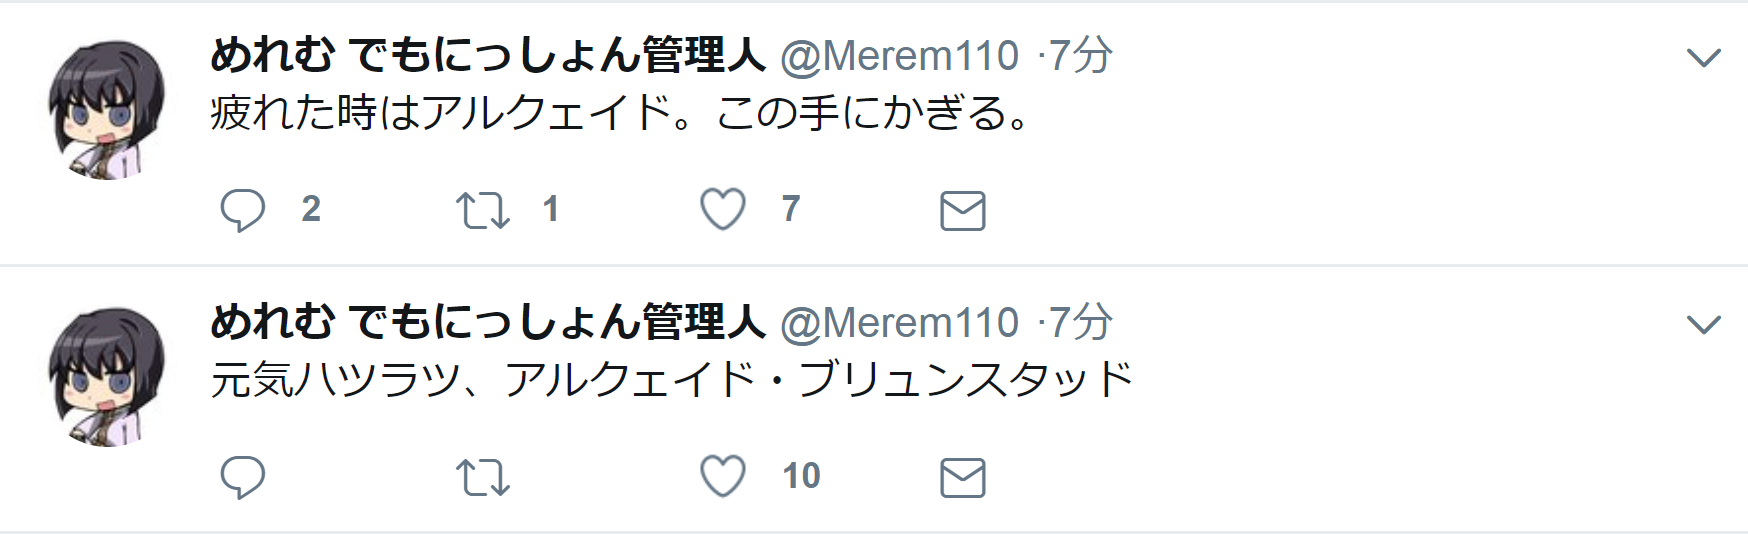Image resolution: width=1748 pixels, height=534 pixels.
Task: Send the 疲れた時はアルクェイド tweet via direct message
Action: click(x=963, y=211)
